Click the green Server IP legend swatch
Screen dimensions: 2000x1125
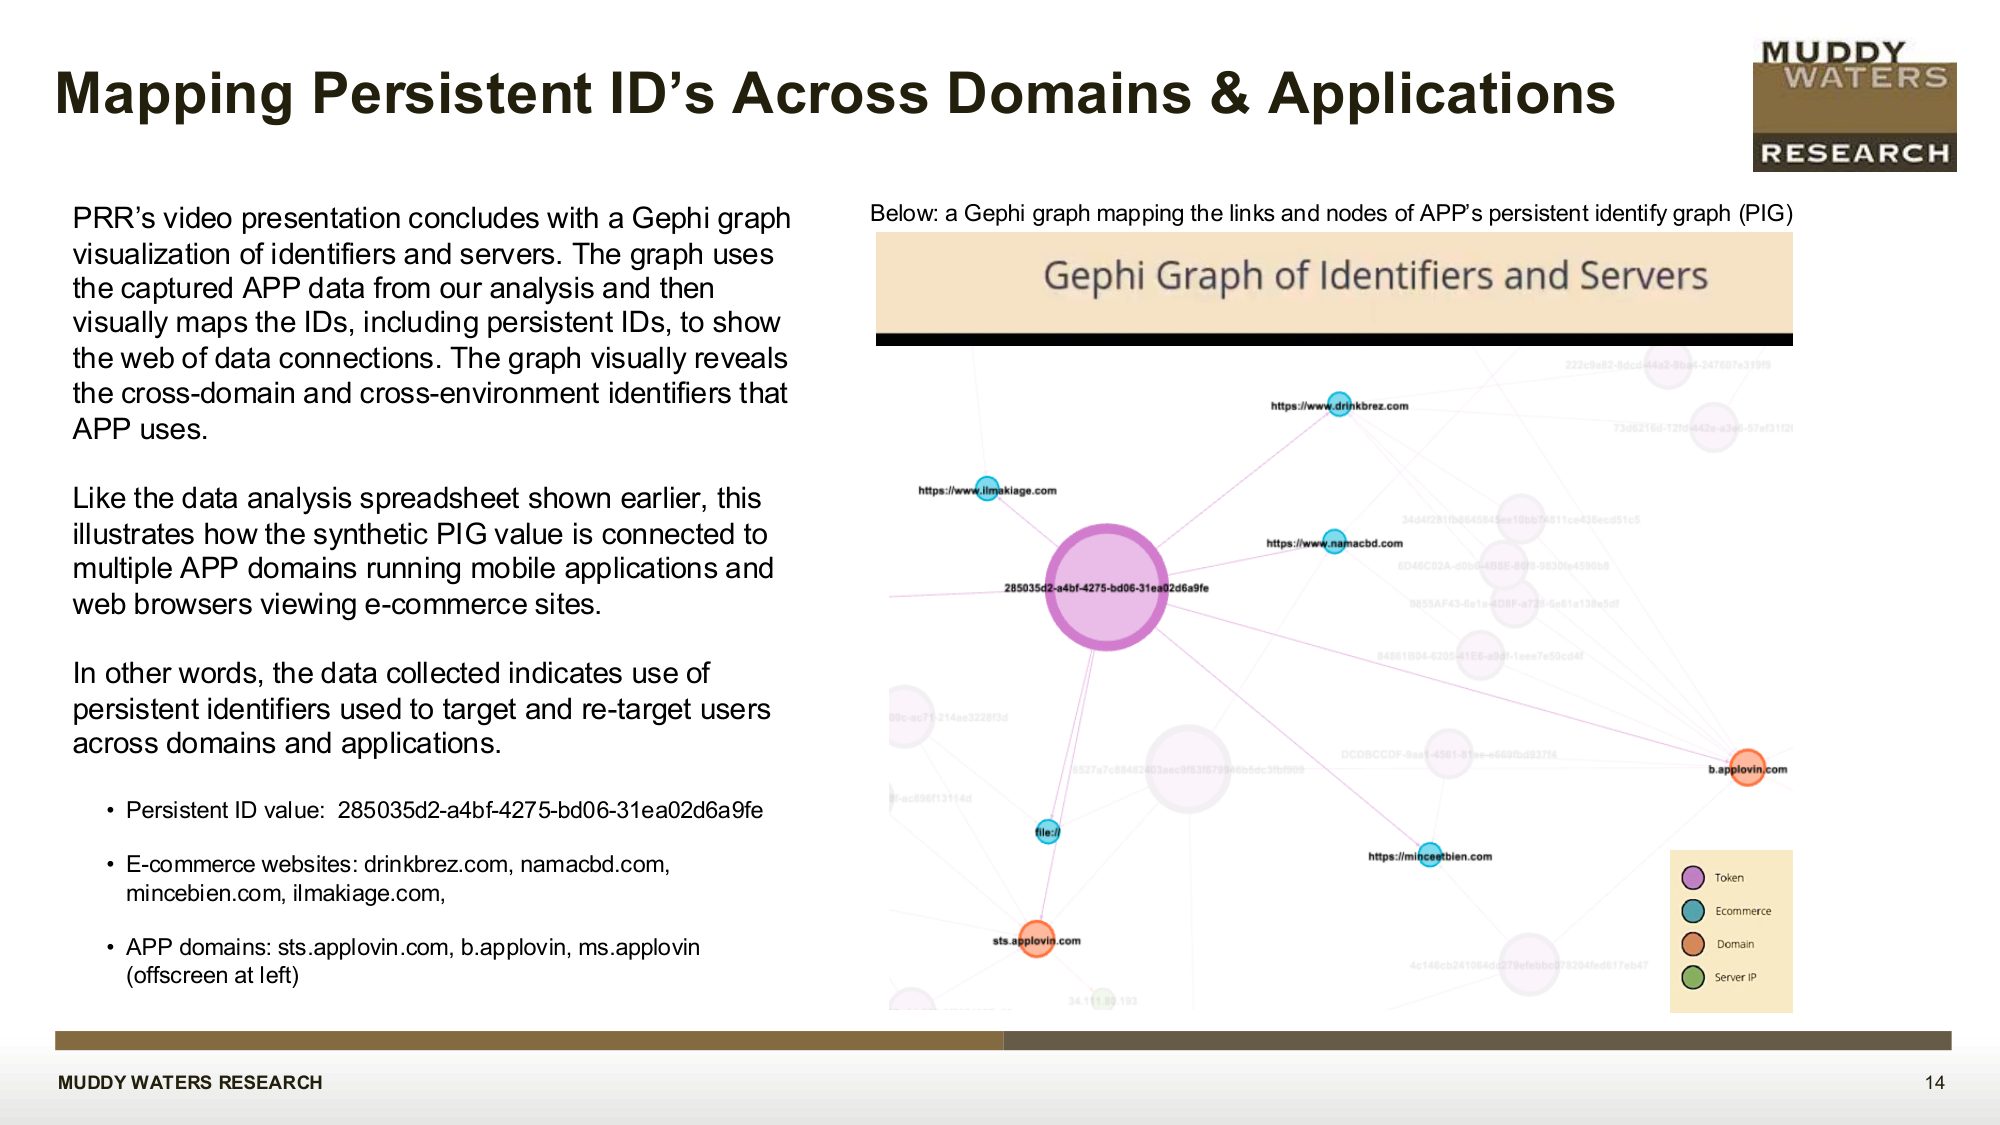point(1693,977)
